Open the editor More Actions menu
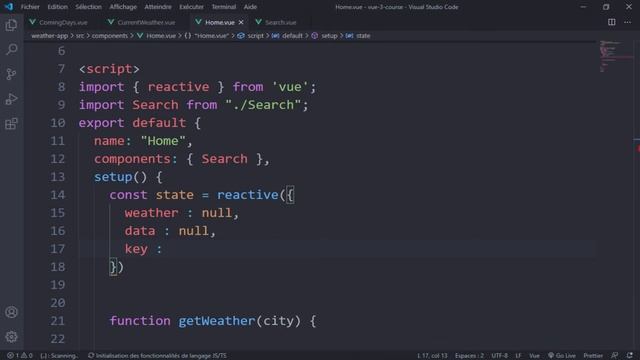Image resolution: width=640 pixels, height=360 pixels. 627,22
